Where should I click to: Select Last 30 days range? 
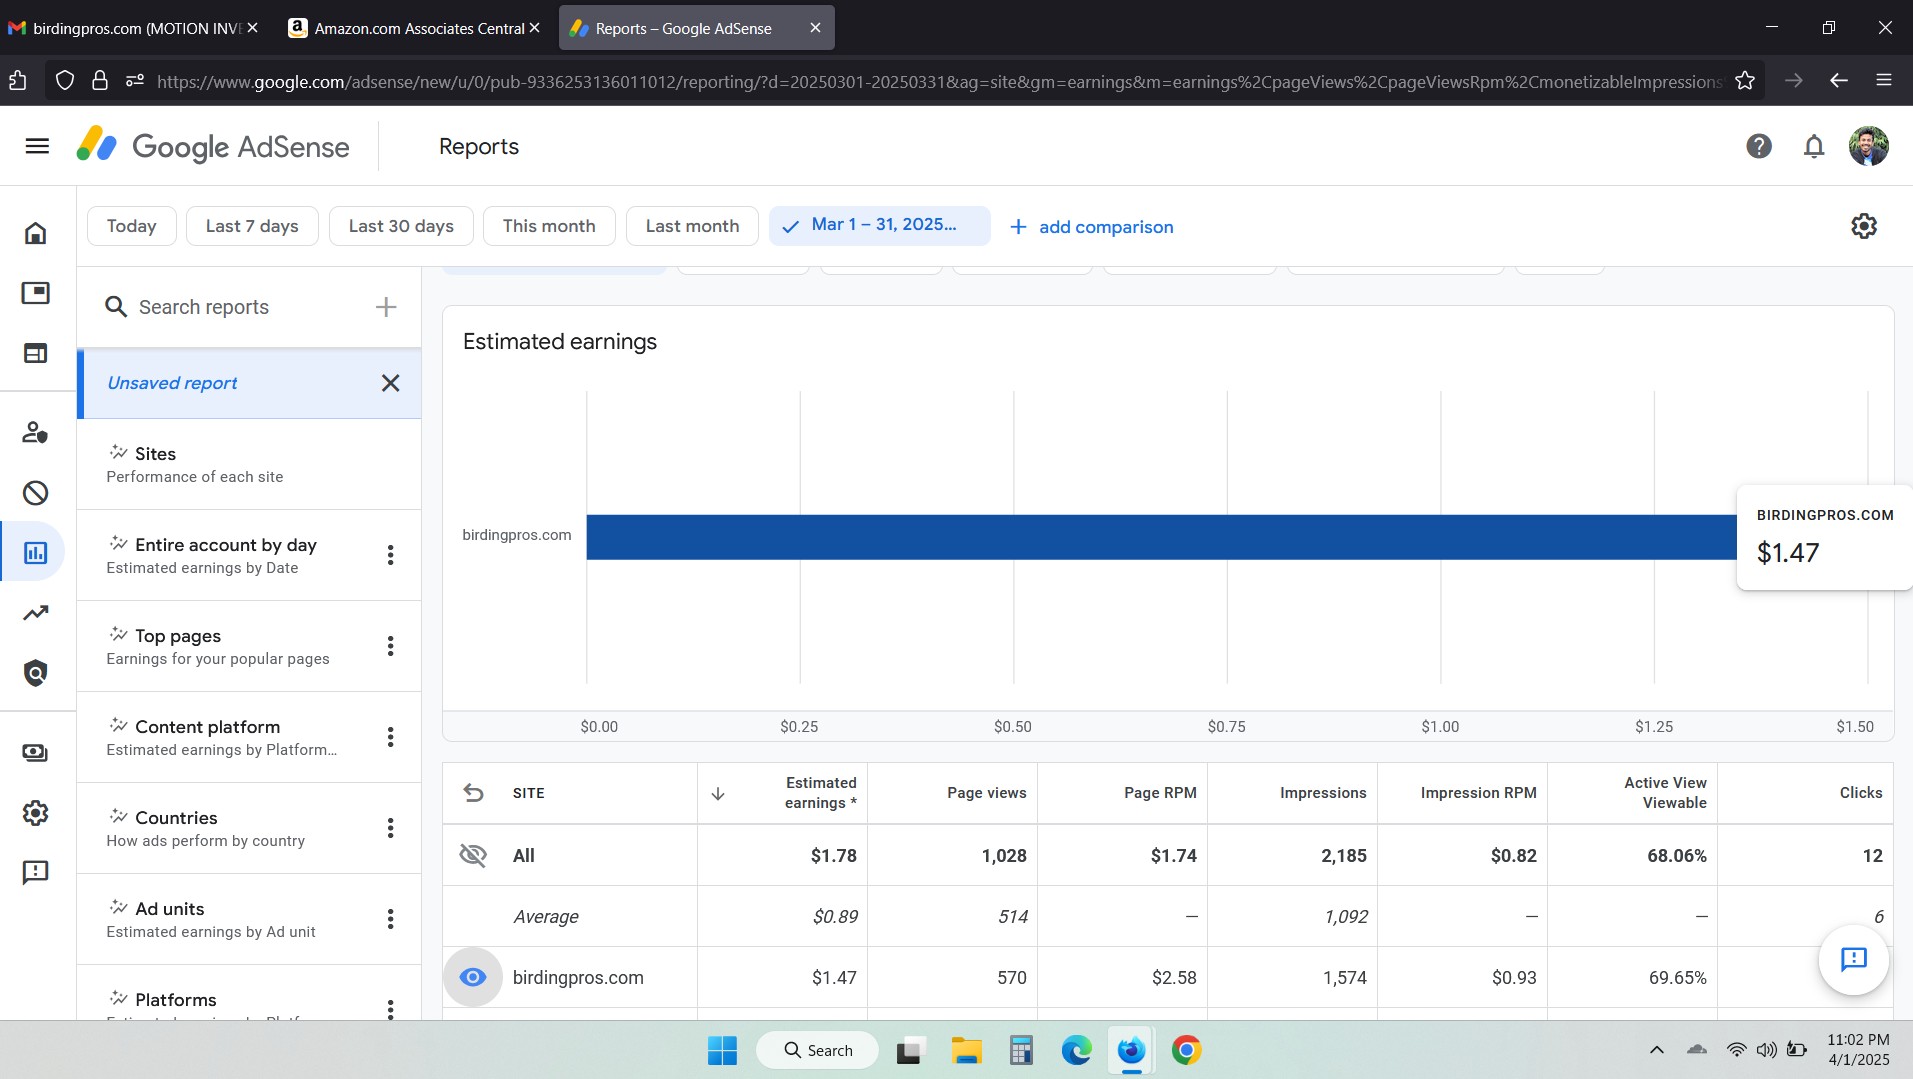401,226
